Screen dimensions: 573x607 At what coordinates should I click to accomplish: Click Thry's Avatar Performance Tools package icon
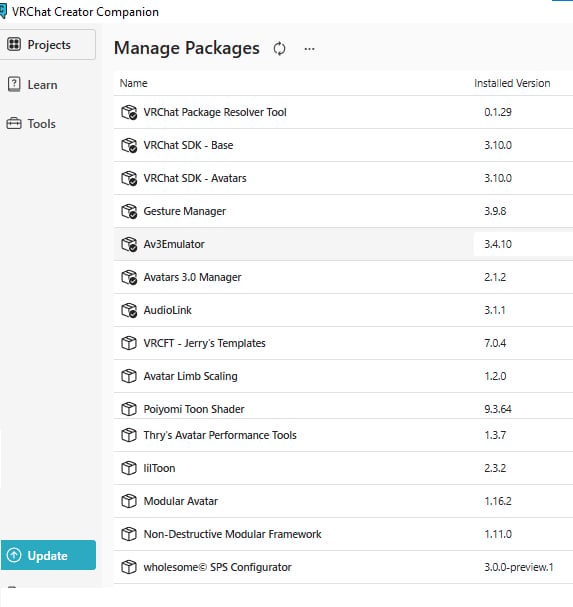point(129,435)
